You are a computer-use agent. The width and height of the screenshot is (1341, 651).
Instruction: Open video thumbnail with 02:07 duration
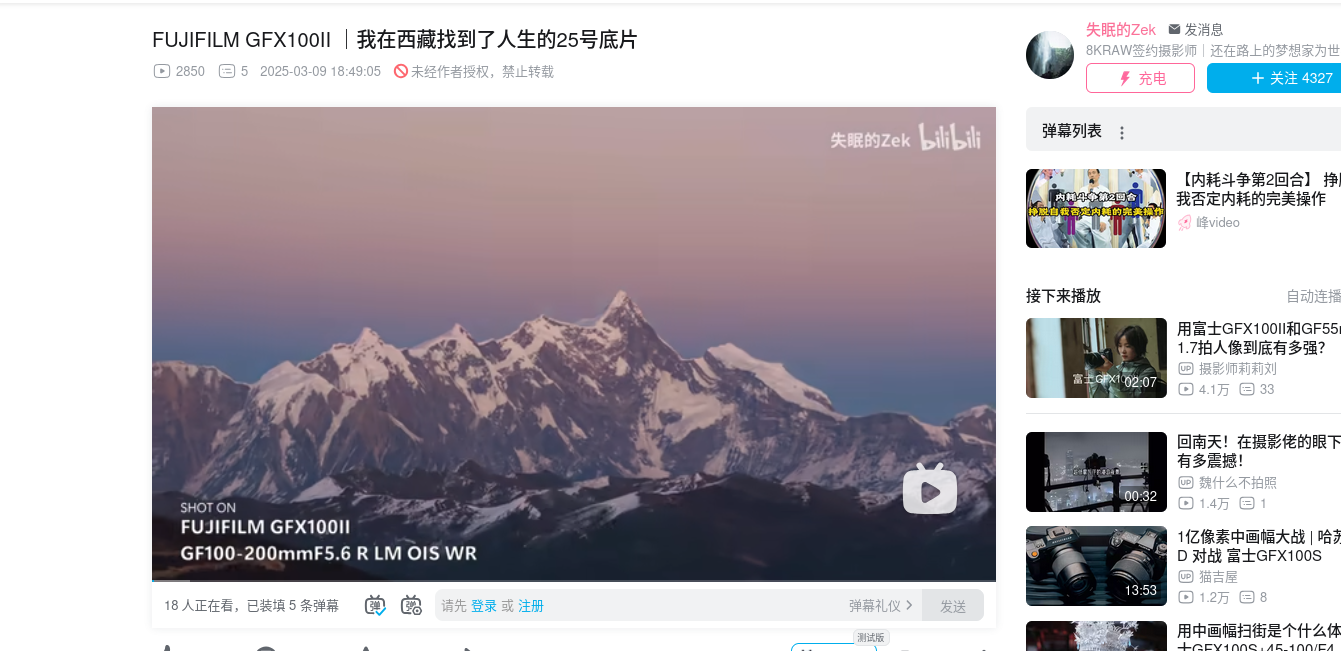point(1096,358)
